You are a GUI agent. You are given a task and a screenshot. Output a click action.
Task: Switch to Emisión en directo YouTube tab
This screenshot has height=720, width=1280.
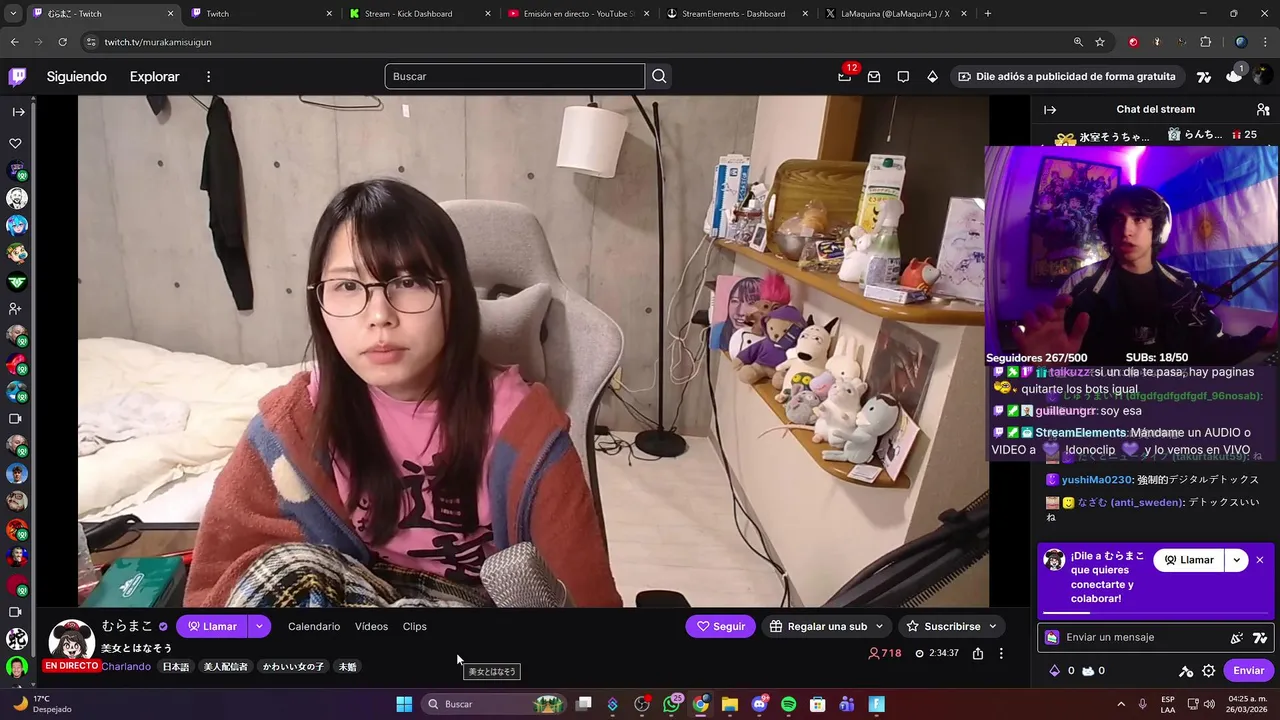(577, 14)
